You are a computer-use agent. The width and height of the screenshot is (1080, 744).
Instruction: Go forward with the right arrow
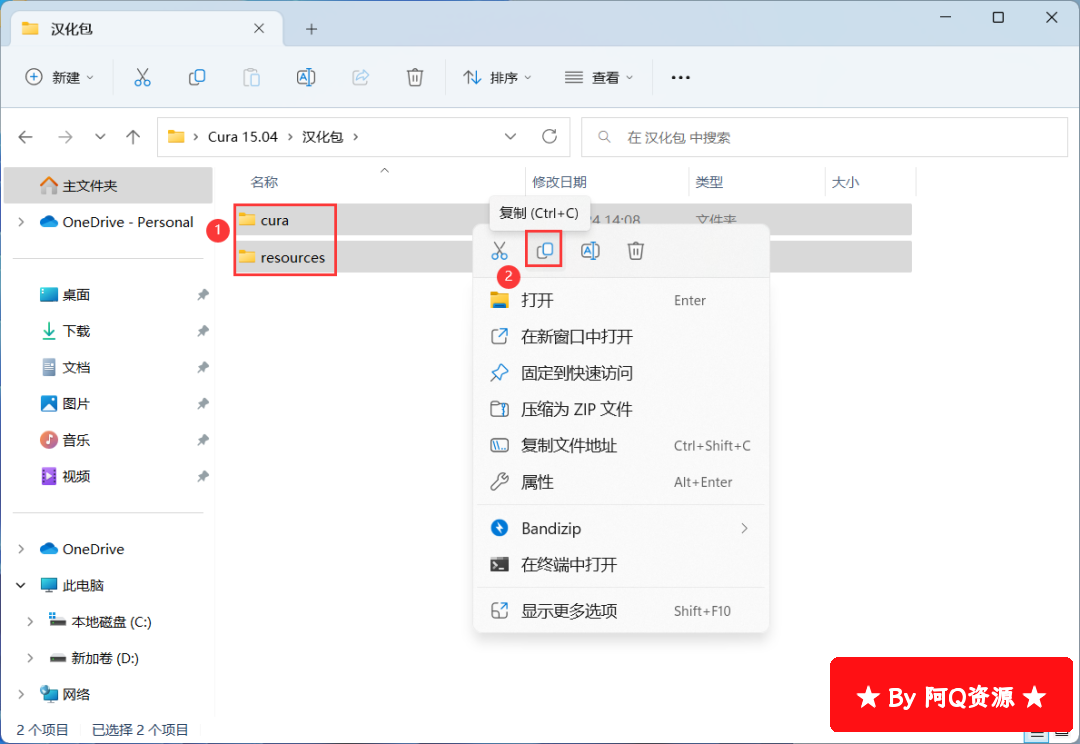(x=65, y=137)
